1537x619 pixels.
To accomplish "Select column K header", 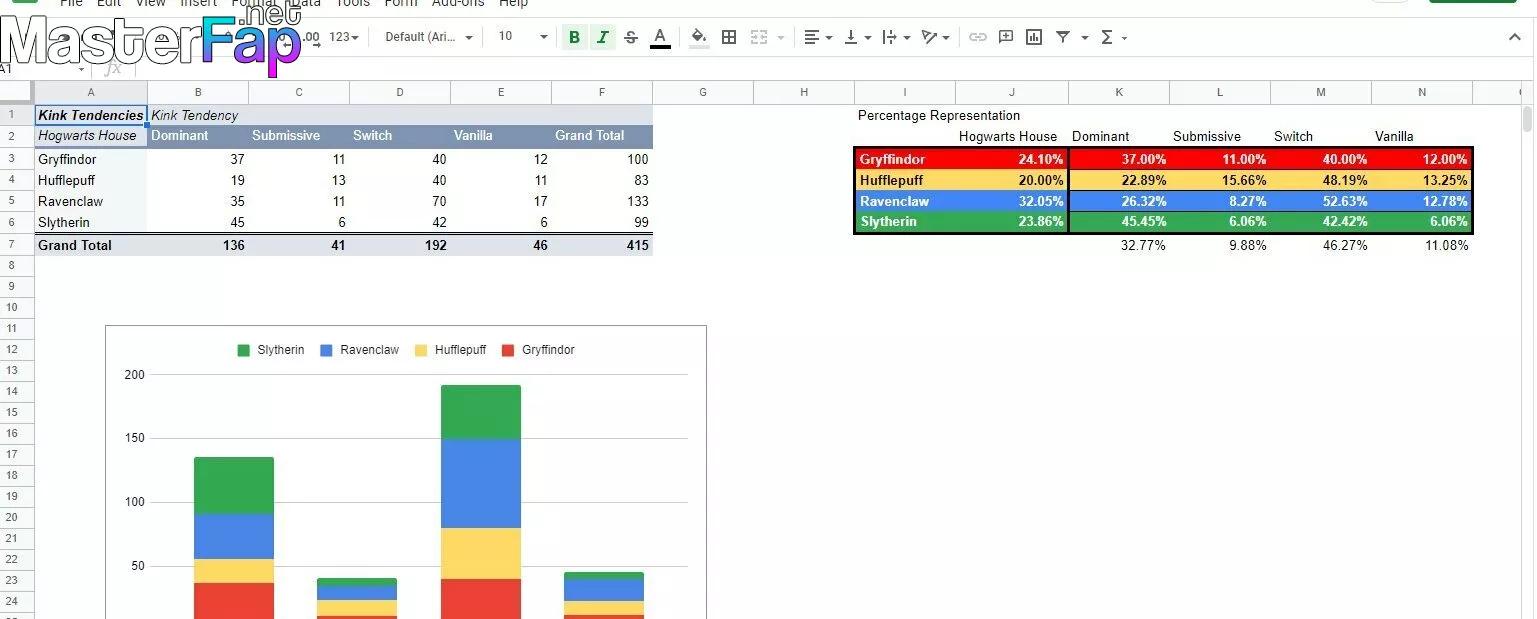I will (x=1119, y=92).
